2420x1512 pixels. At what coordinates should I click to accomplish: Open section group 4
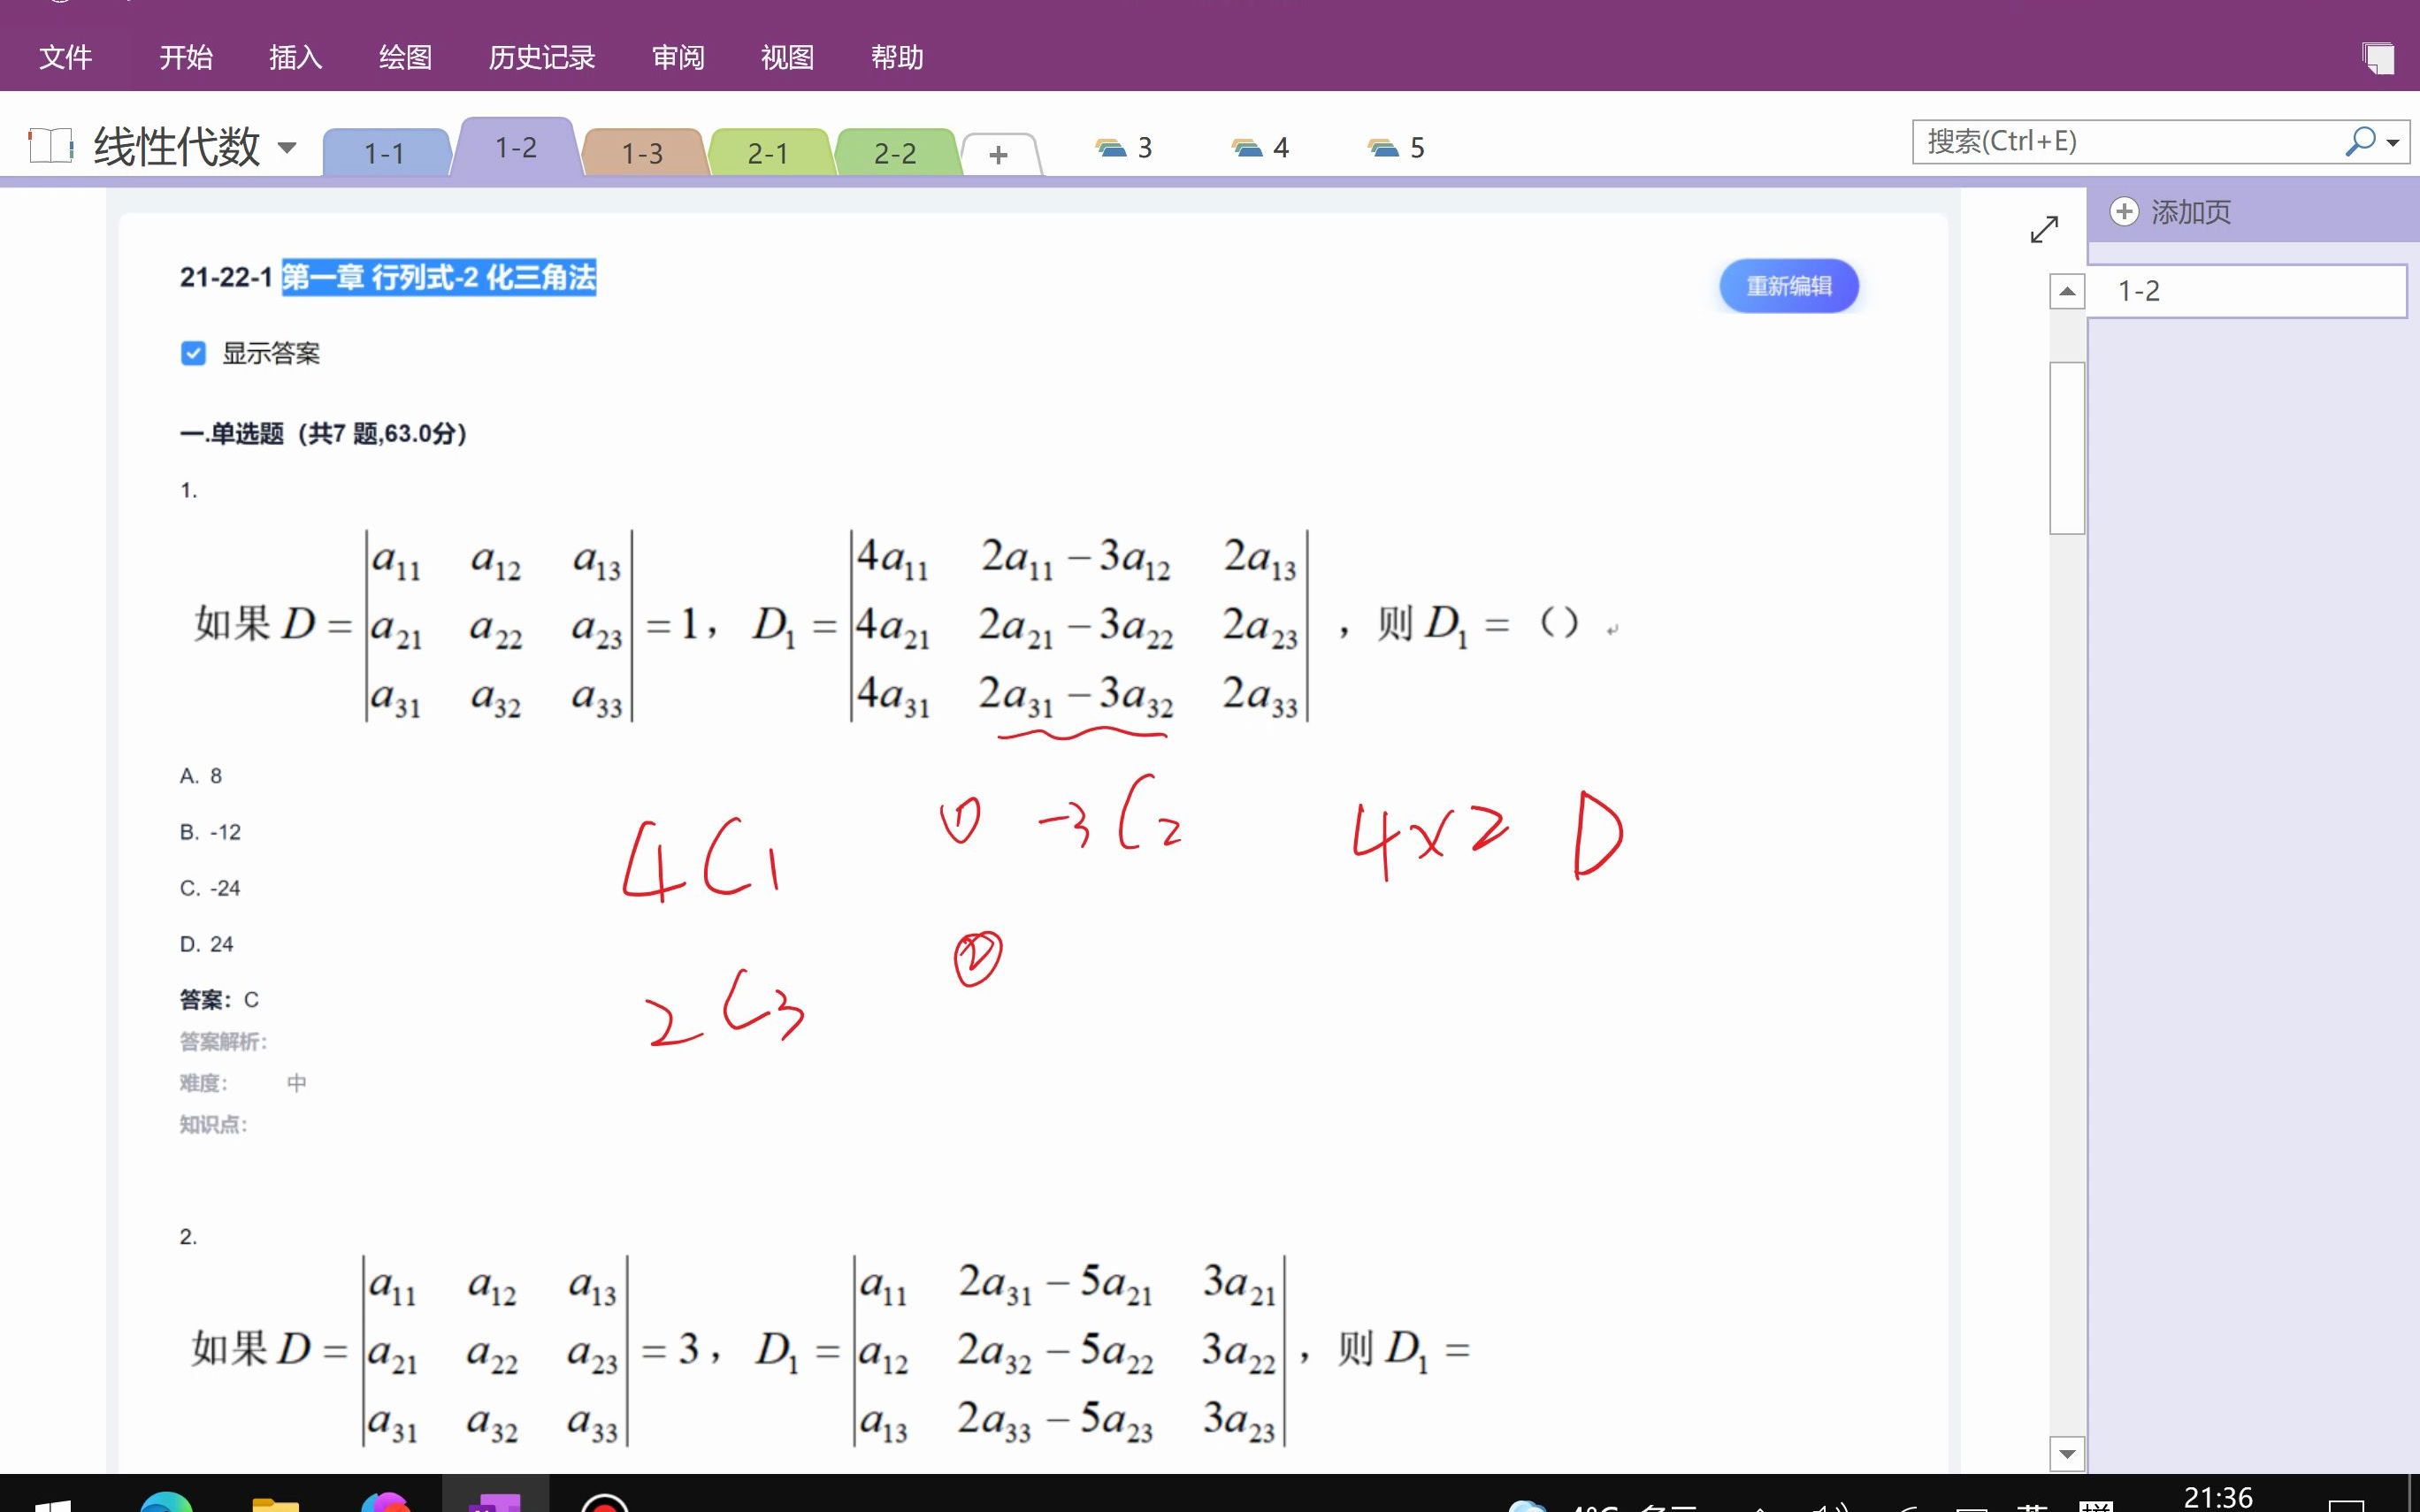click(x=1260, y=148)
